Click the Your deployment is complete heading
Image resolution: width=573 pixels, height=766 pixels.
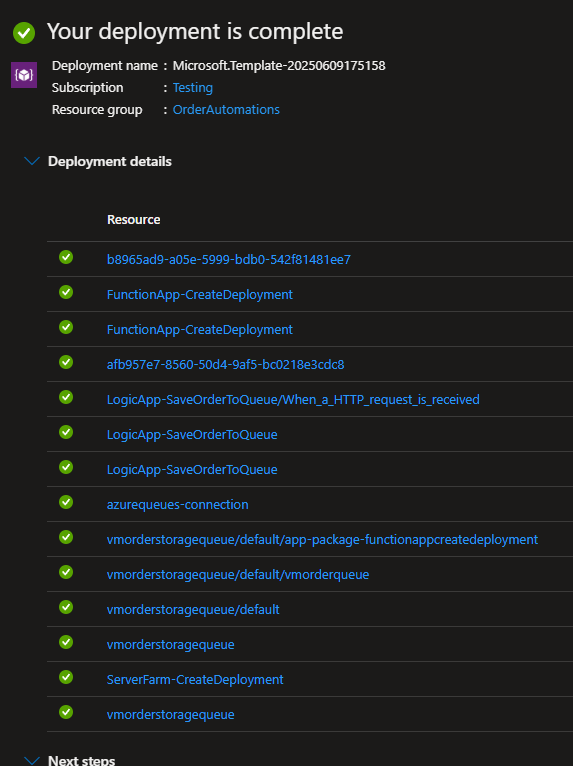(x=195, y=32)
